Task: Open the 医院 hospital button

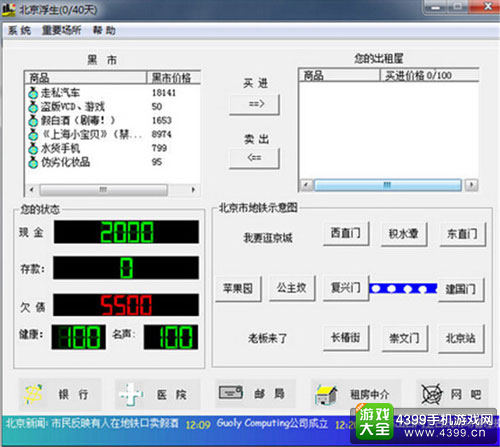Action: pos(158,394)
